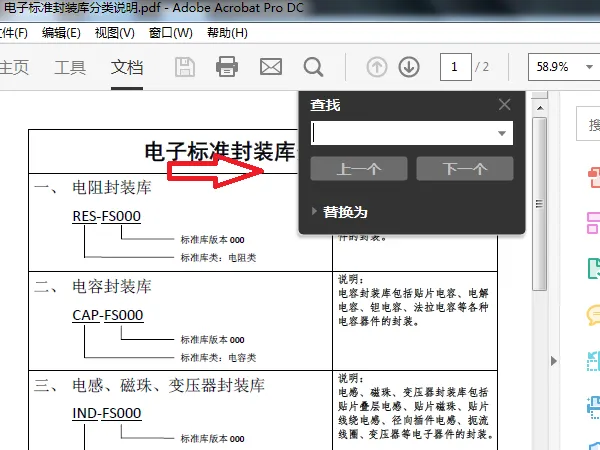Click the blue scan tool icon at bottom

click(x=593, y=408)
